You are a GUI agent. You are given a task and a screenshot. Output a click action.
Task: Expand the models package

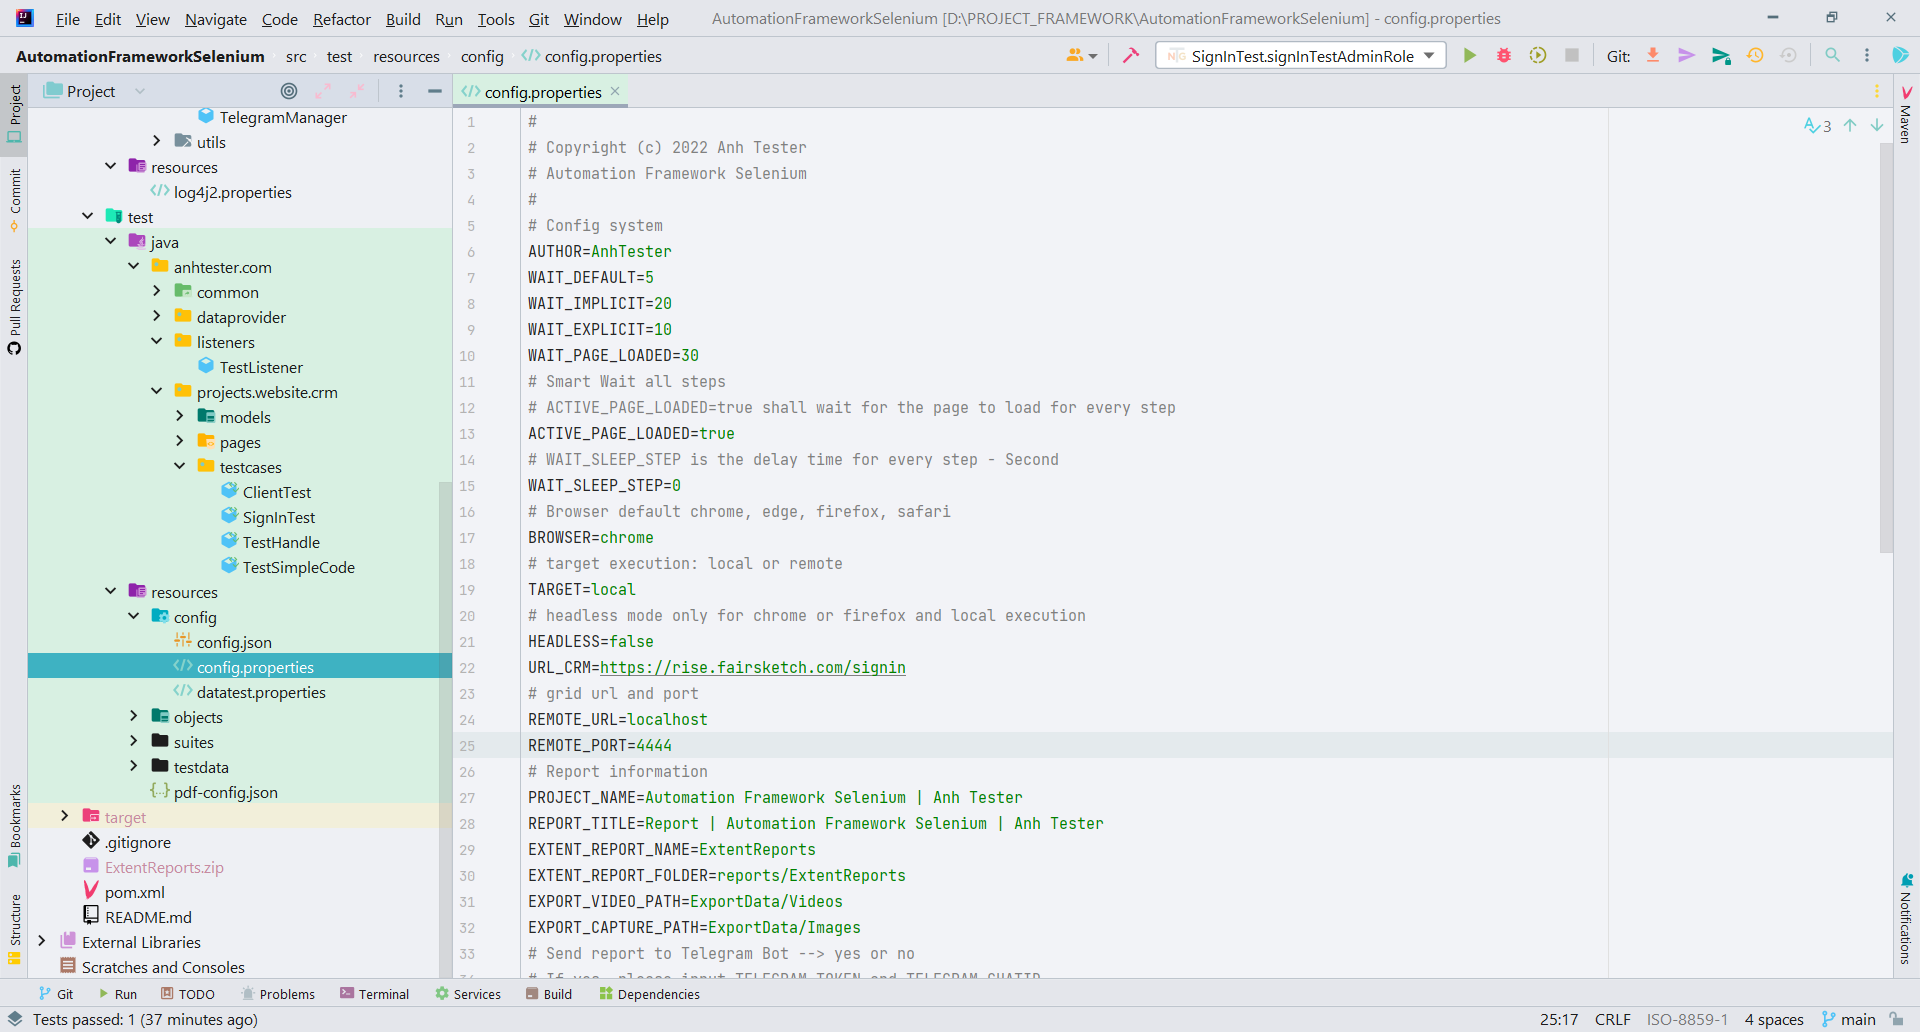[179, 416]
